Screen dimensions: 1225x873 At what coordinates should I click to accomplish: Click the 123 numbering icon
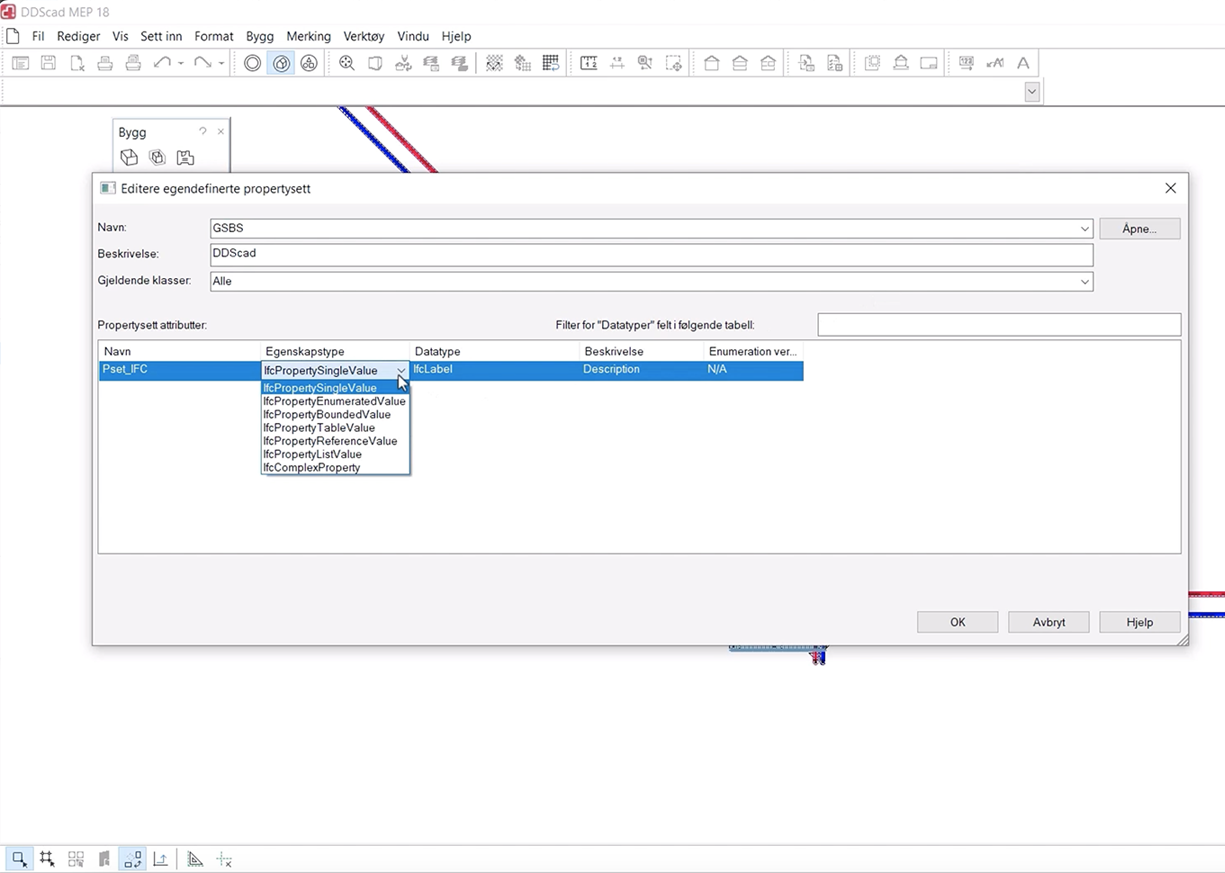[967, 63]
